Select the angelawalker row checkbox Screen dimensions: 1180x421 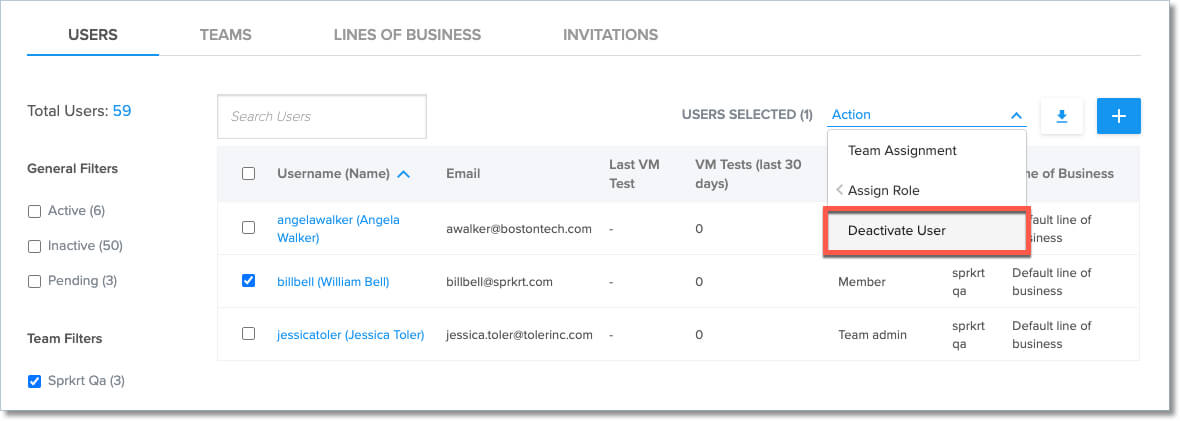(249, 228)
